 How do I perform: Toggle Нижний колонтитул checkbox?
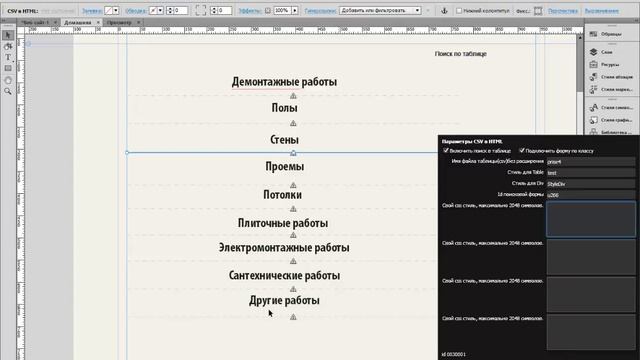[459, 11]
